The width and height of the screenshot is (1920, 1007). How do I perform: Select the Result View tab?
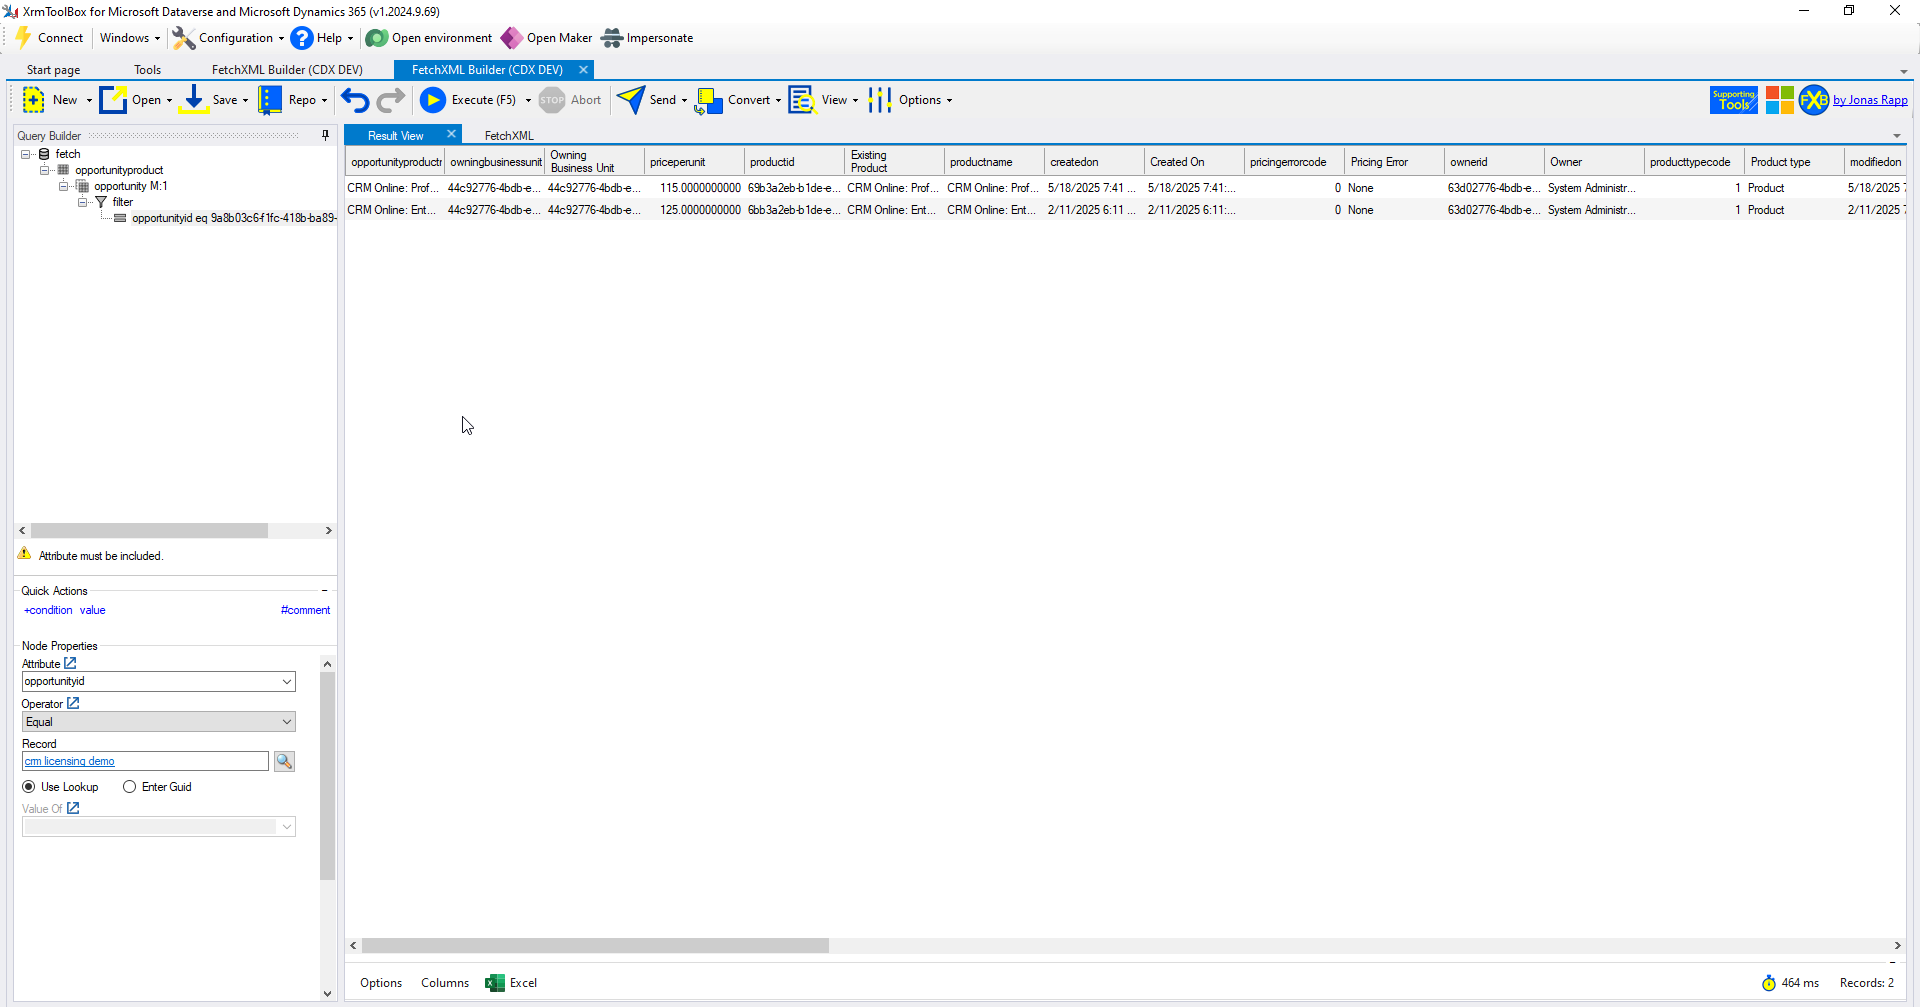[x=395, y=136]
